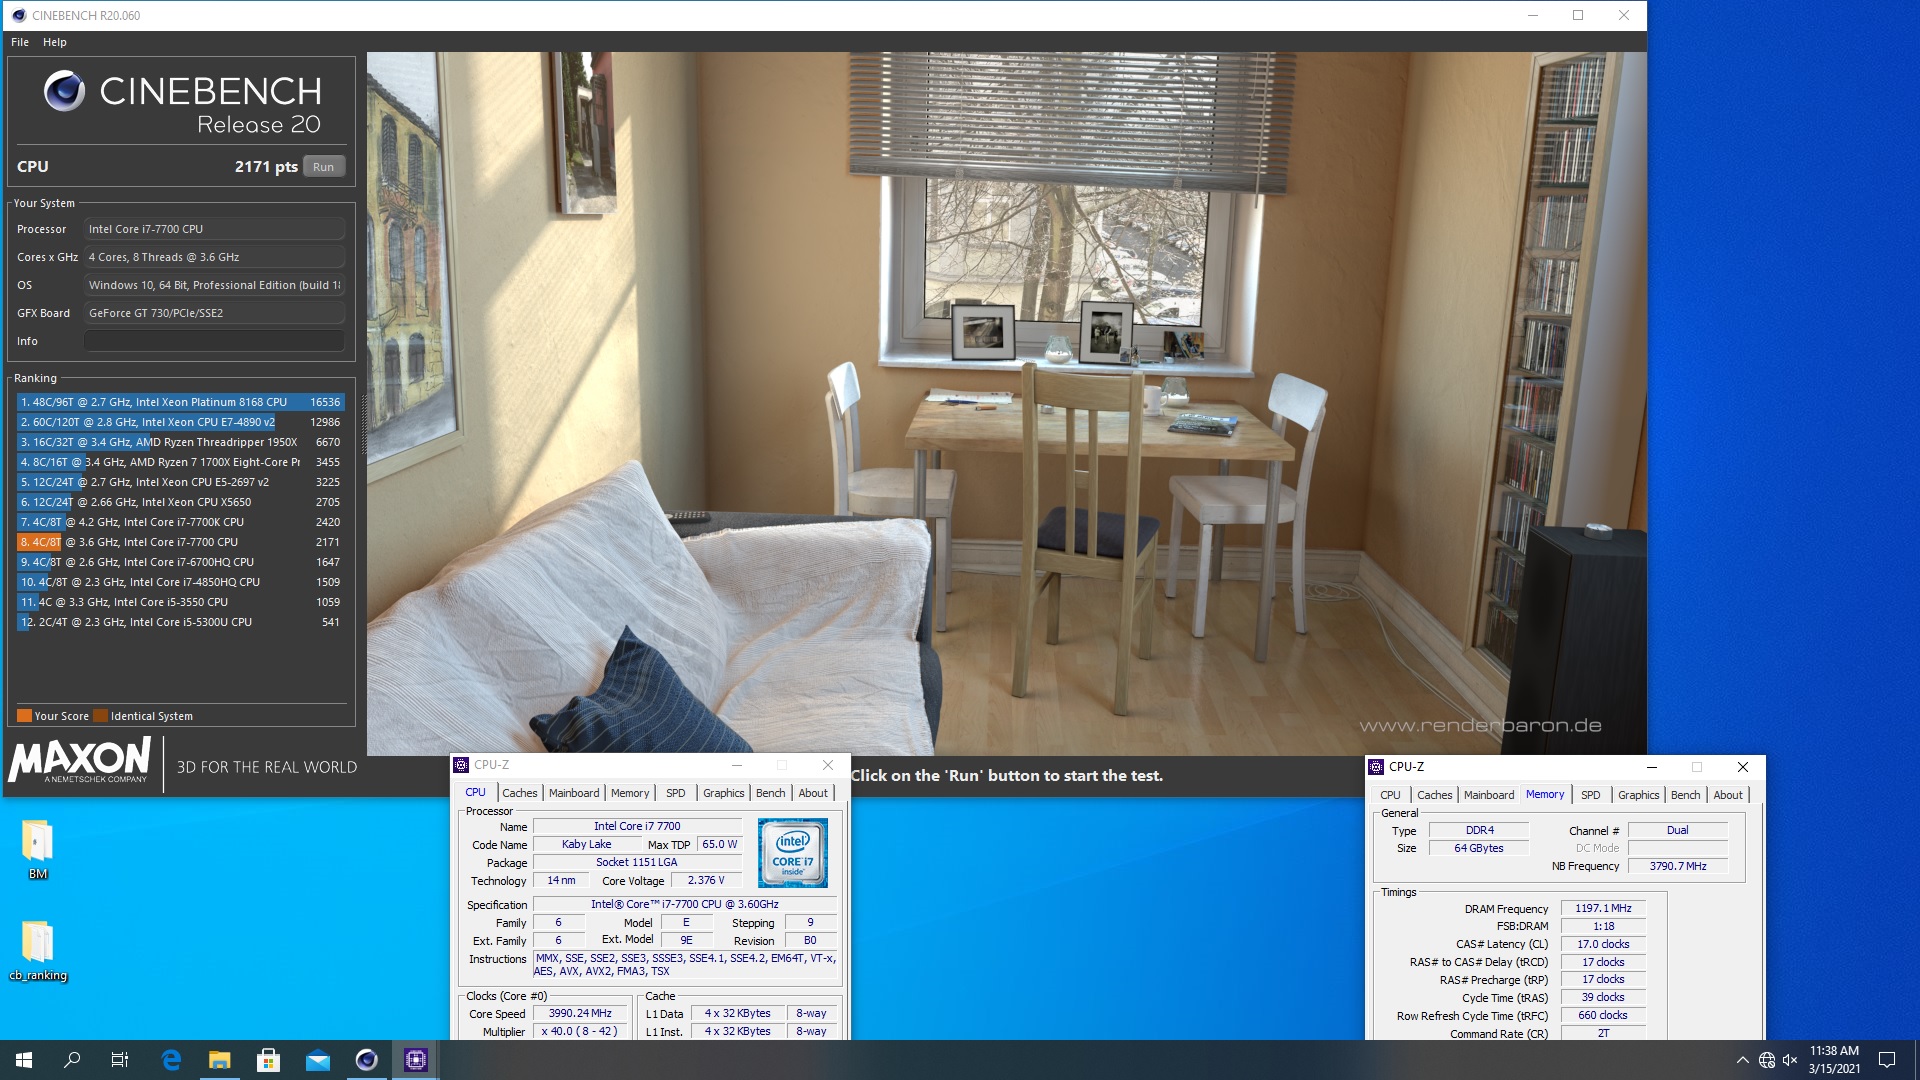Click the taskbar clock and date
Image resolution: width=1920 pixels, height=1080 pixels.
coord(1834,1060)
